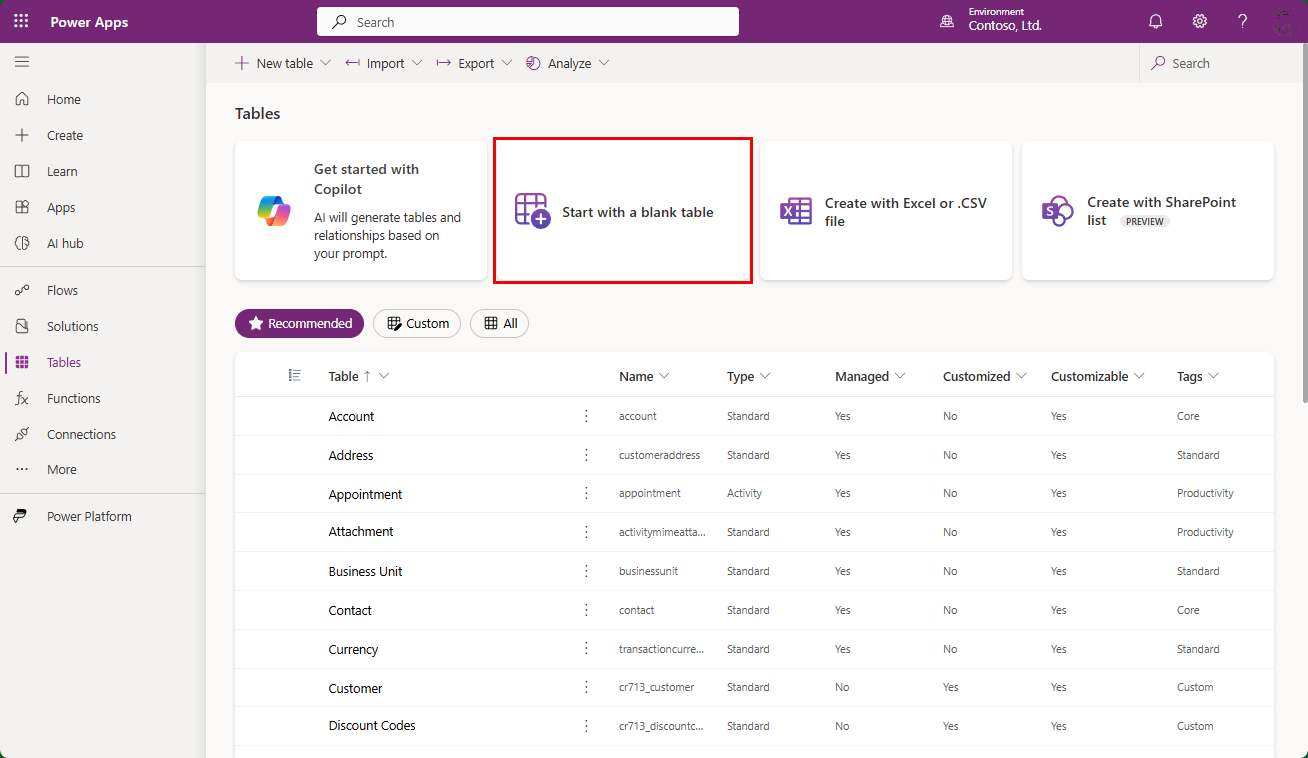
Task: Click the SharePoint list icon
Action: click(x=1058, y=211)
